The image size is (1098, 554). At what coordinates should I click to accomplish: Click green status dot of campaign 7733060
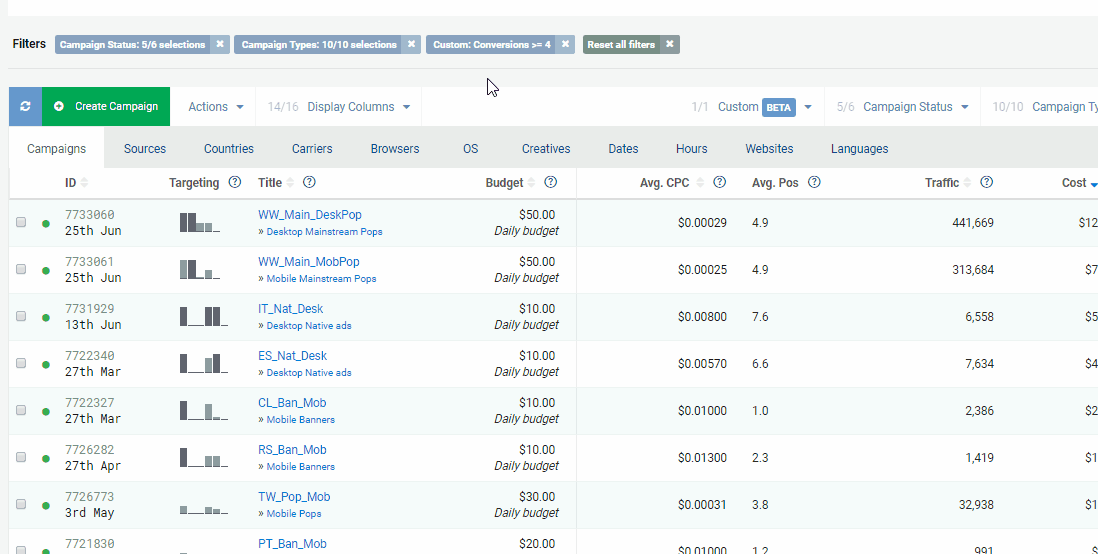(46, 223)
